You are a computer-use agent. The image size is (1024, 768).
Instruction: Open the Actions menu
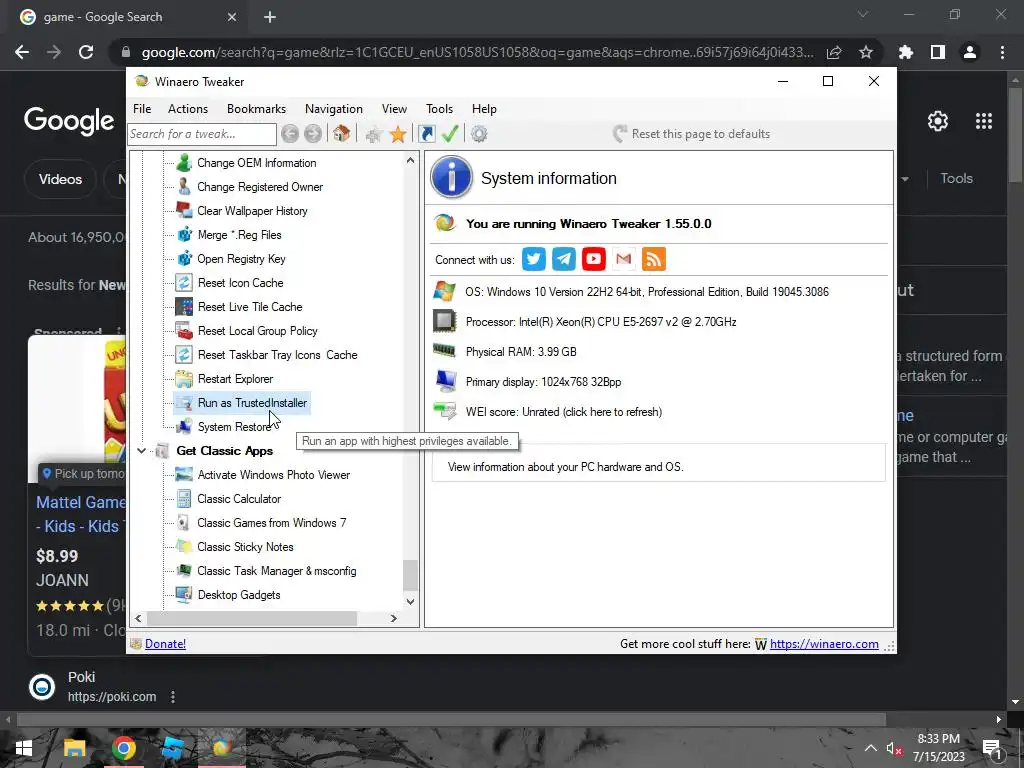(188, 109)
